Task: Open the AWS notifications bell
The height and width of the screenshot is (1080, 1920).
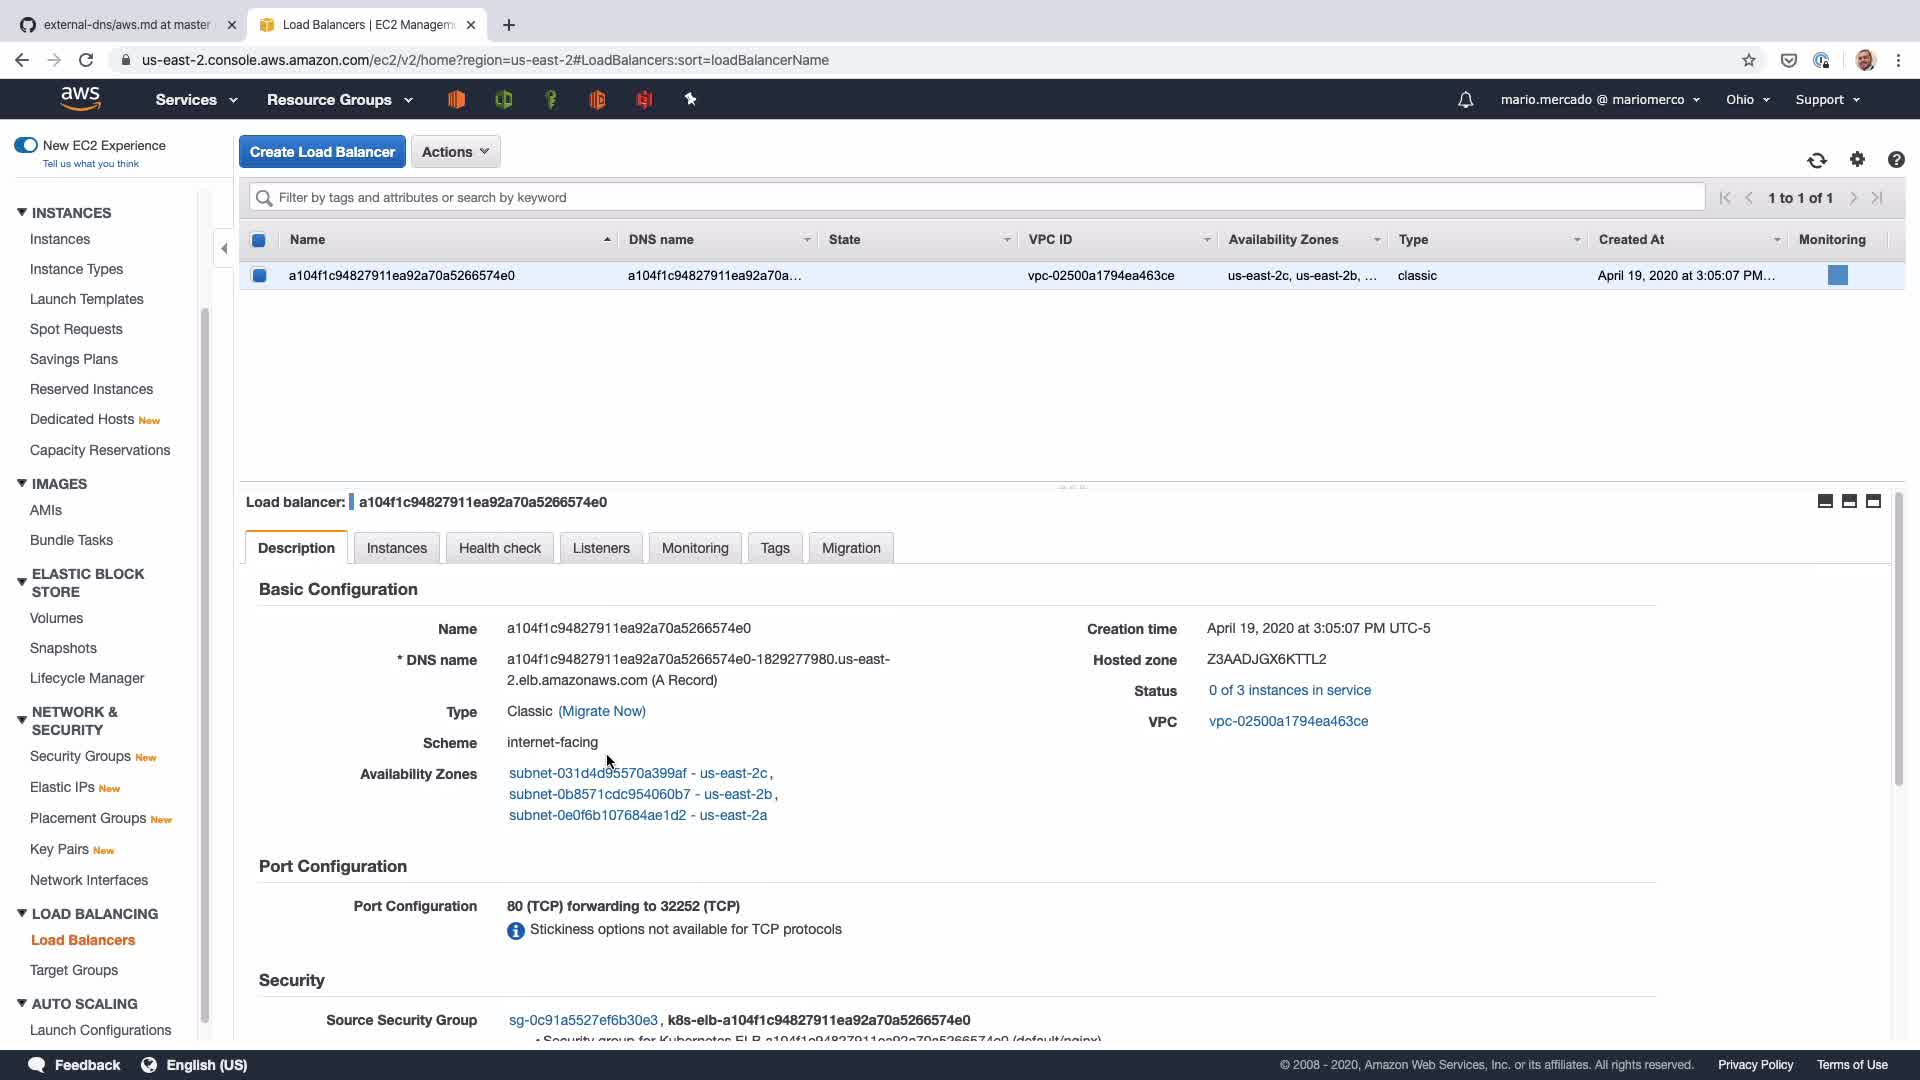Action: tap(1465, 100)
